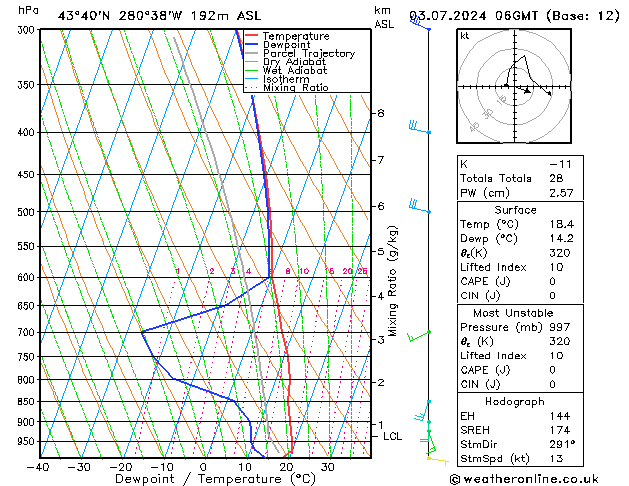Click the '-40' temperature axis label

point(39,468)
